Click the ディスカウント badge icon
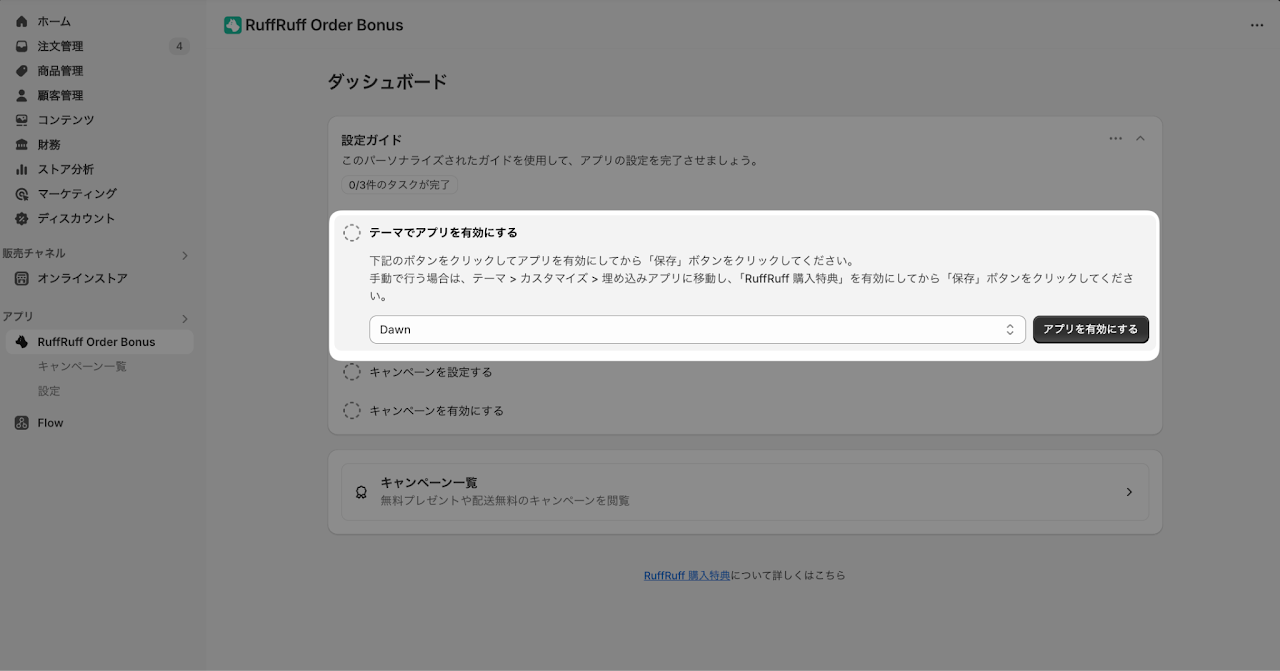1280x671 pixels. pos(22,218)
